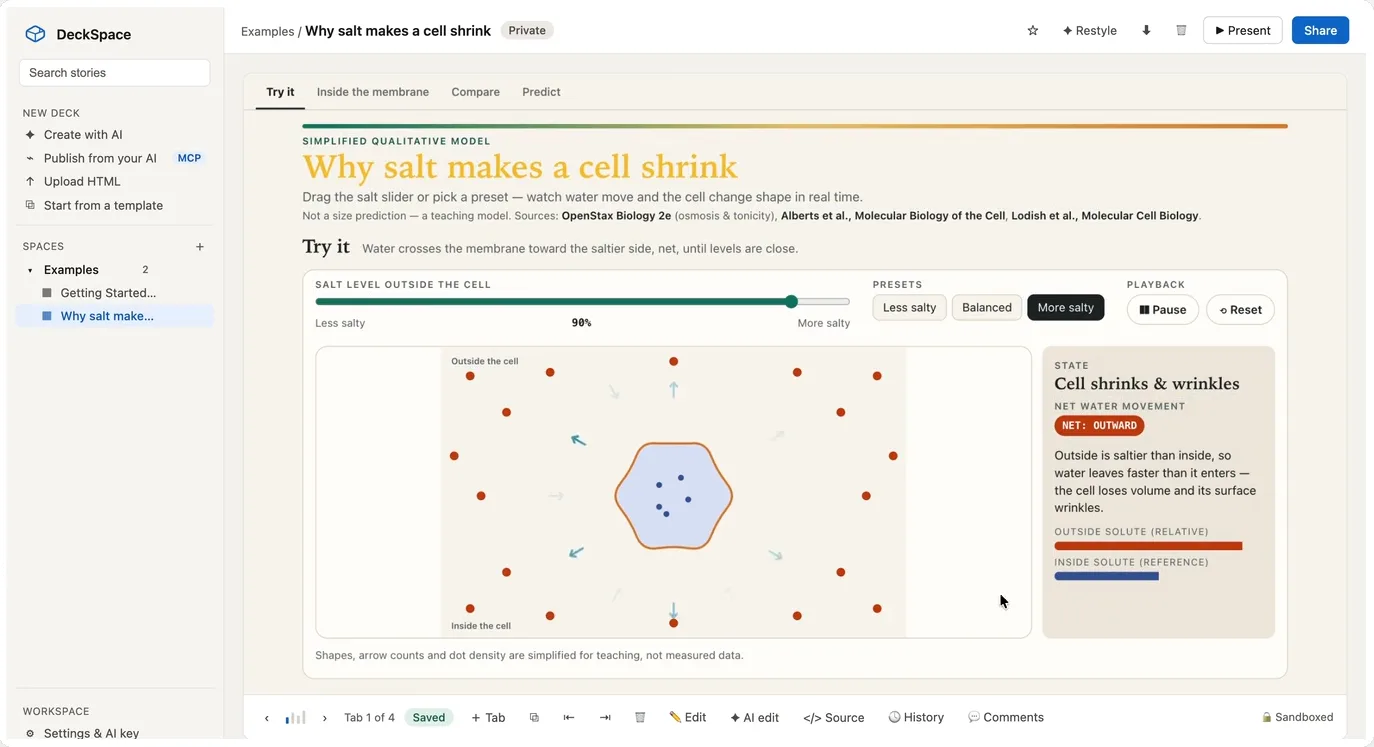The height and width of the screenshot is (747, 1374).
Task: Switch to the Compare tab
Action: [x=475, y=92]
